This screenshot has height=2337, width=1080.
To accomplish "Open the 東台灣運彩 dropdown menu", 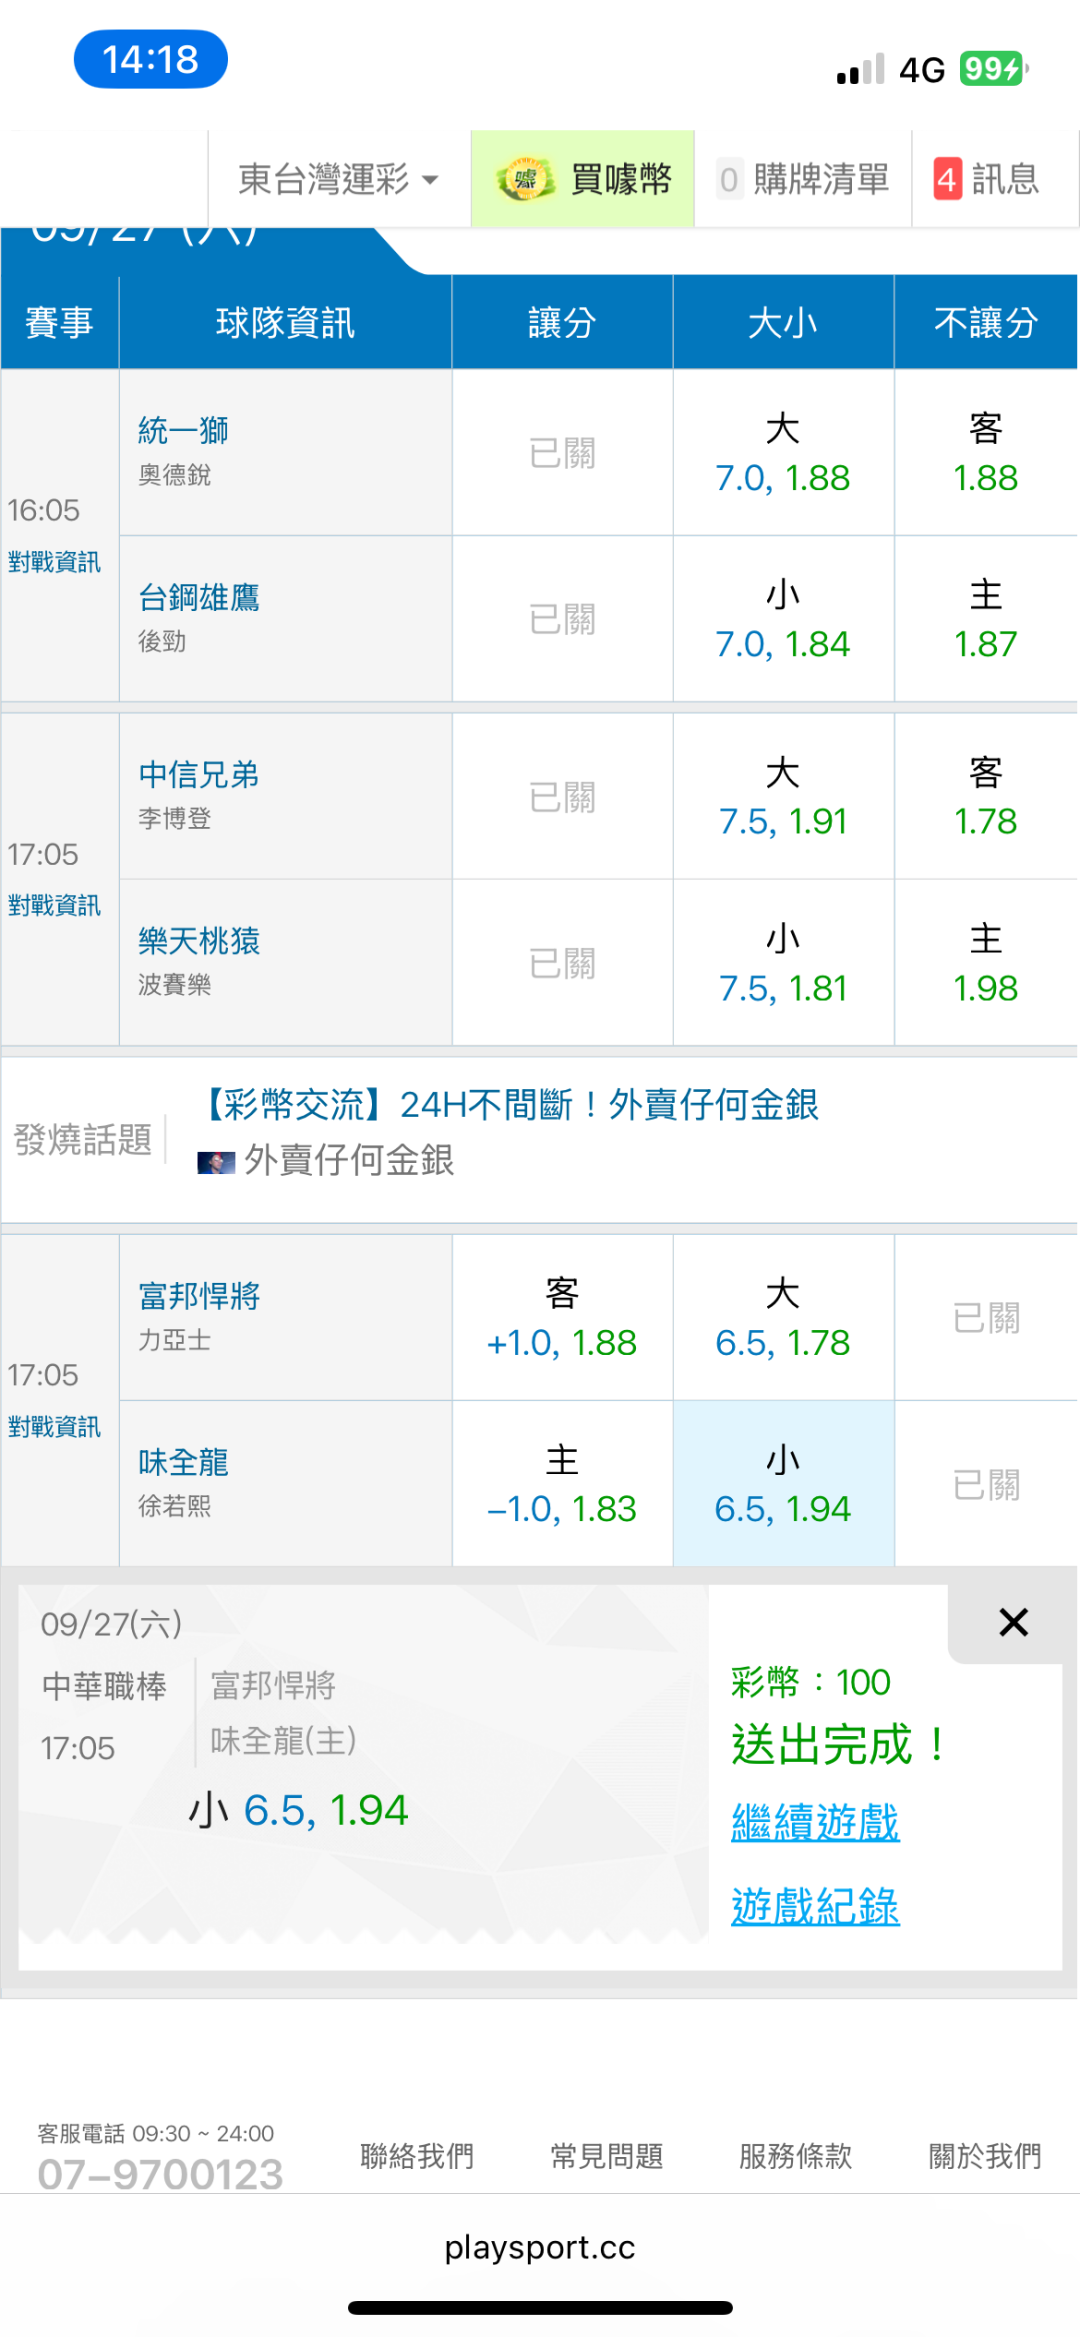I will tap(338, 180).
